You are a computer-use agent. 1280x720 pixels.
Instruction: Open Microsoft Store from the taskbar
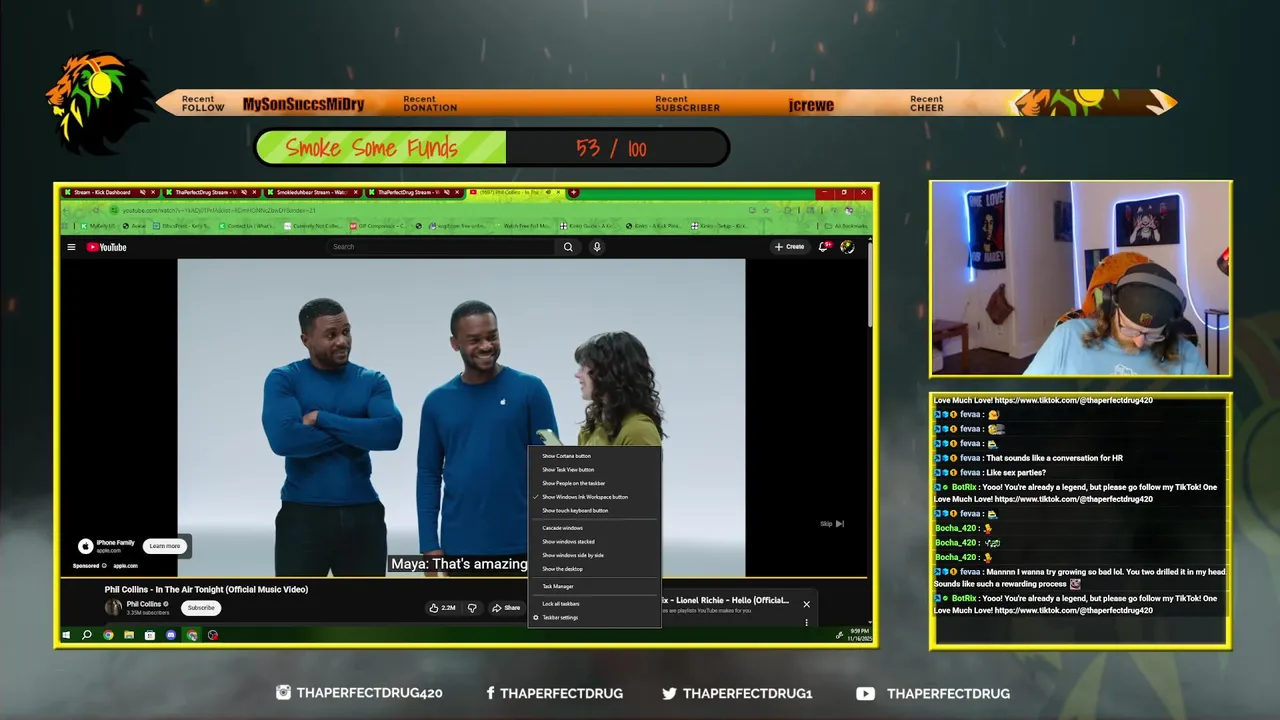(x=150, y=635)
